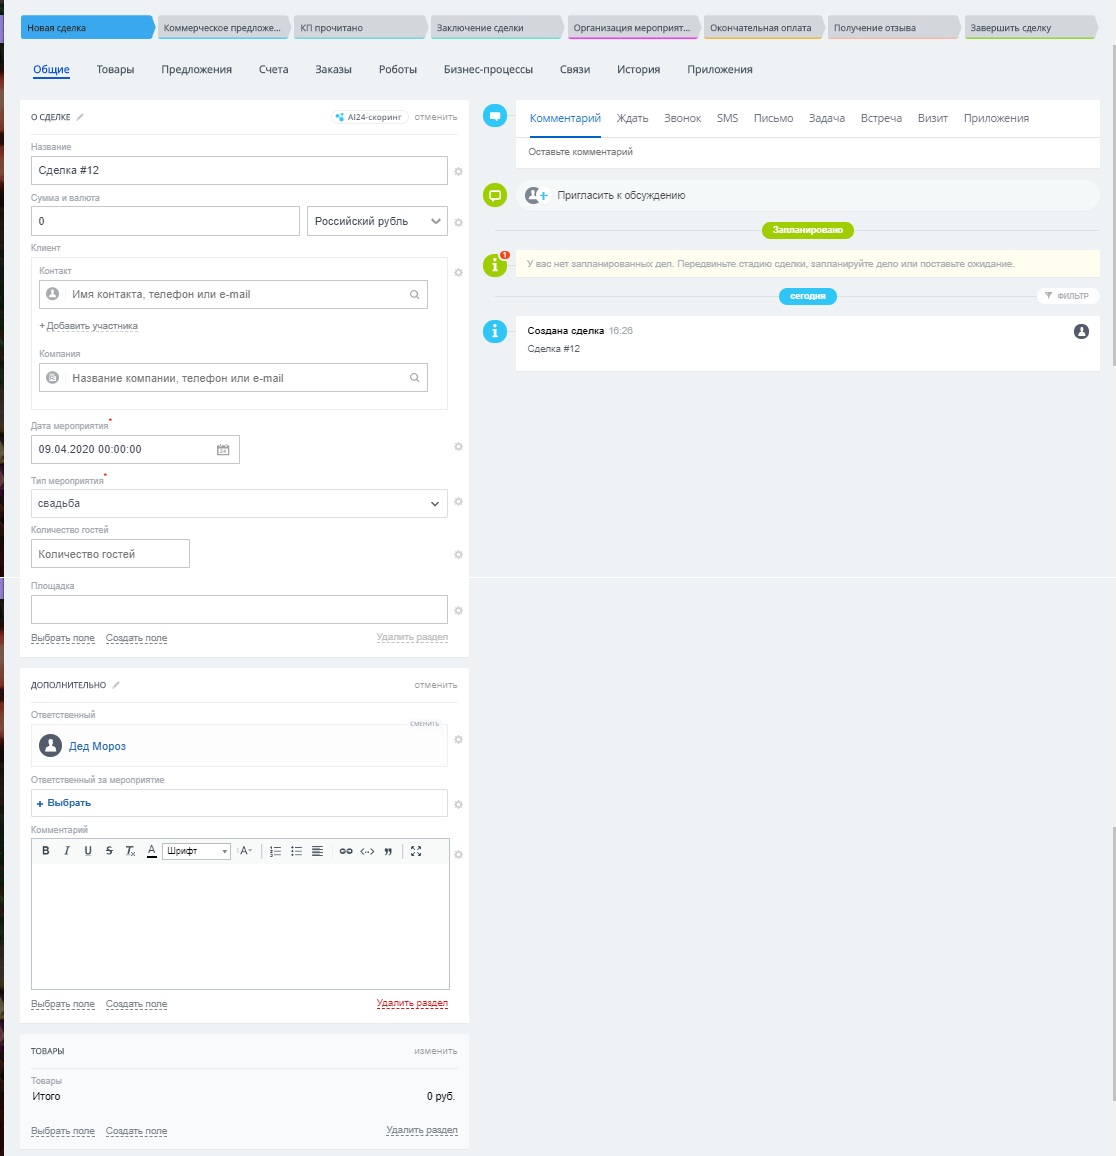Open the Роботы tab
The height and width of the screenshot is (1156, 1116).
click(397, 69)
